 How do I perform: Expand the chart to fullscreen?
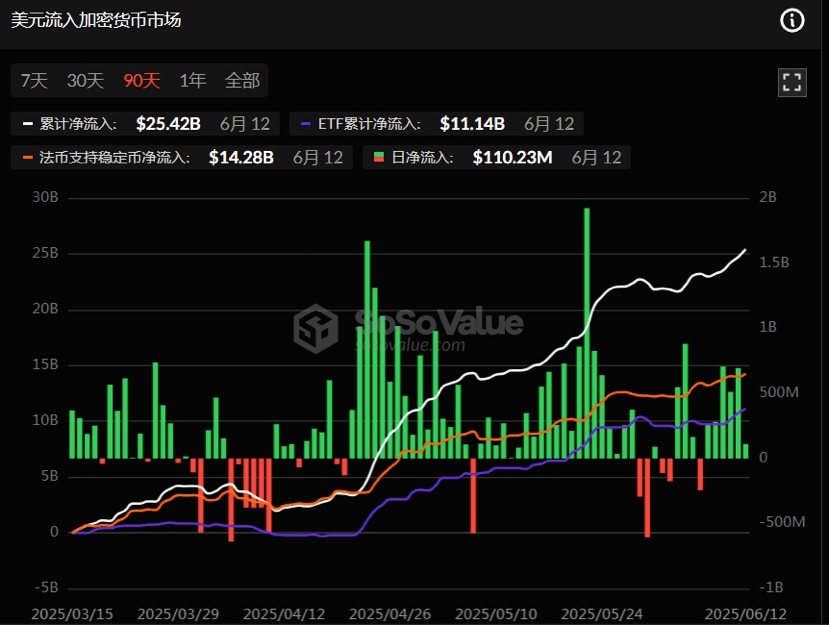(792, 82)
